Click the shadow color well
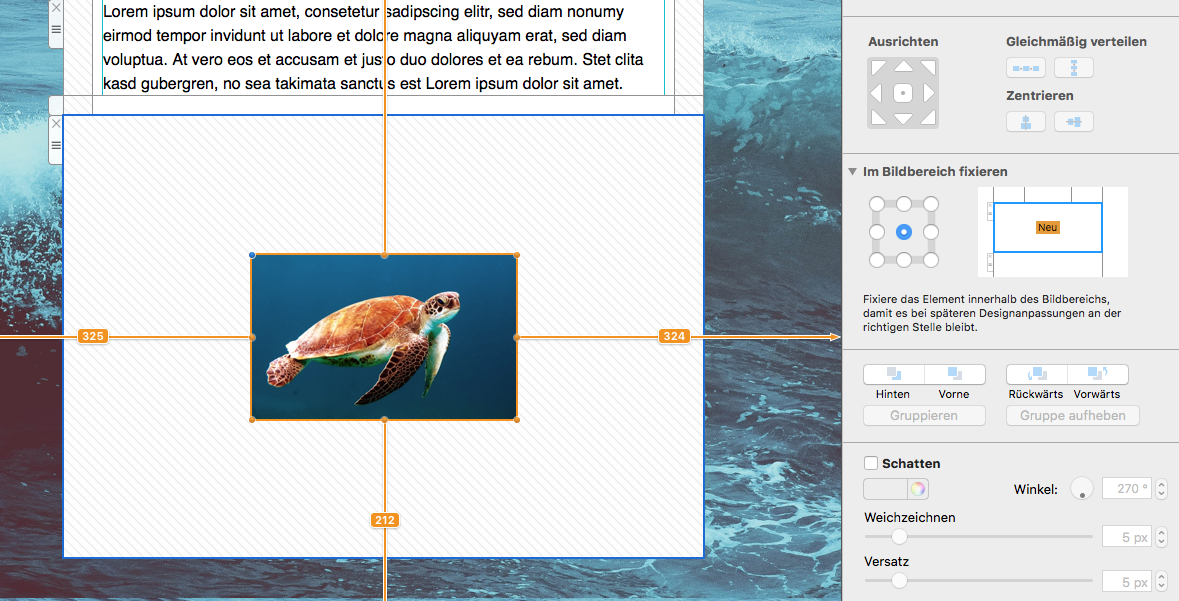 pyautogui.click(x=886, y=489)
